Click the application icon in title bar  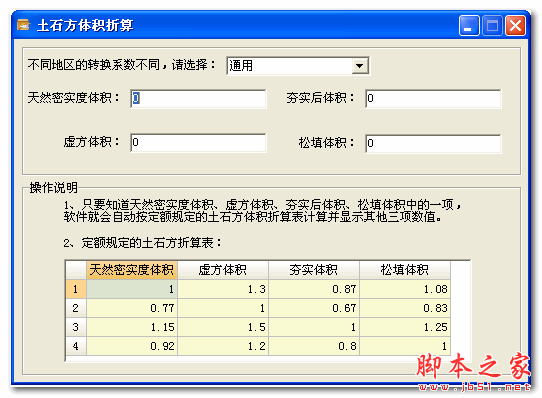tap(24, 25)
